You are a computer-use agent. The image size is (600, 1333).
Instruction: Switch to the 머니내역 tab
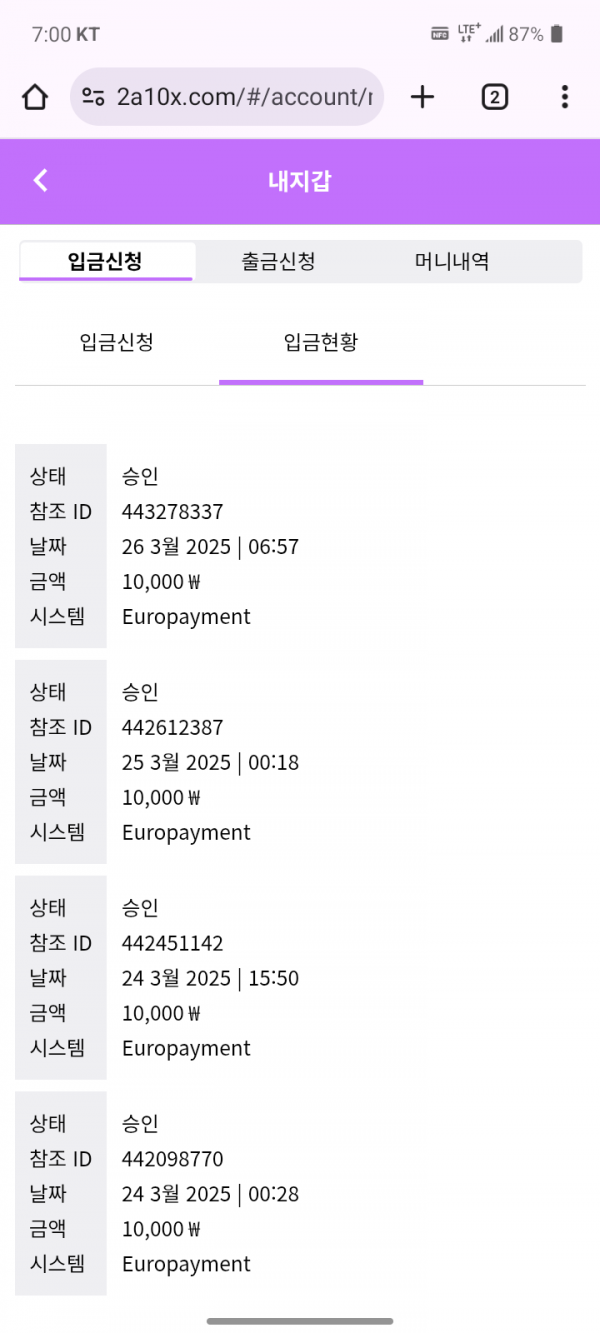[452, 262]
